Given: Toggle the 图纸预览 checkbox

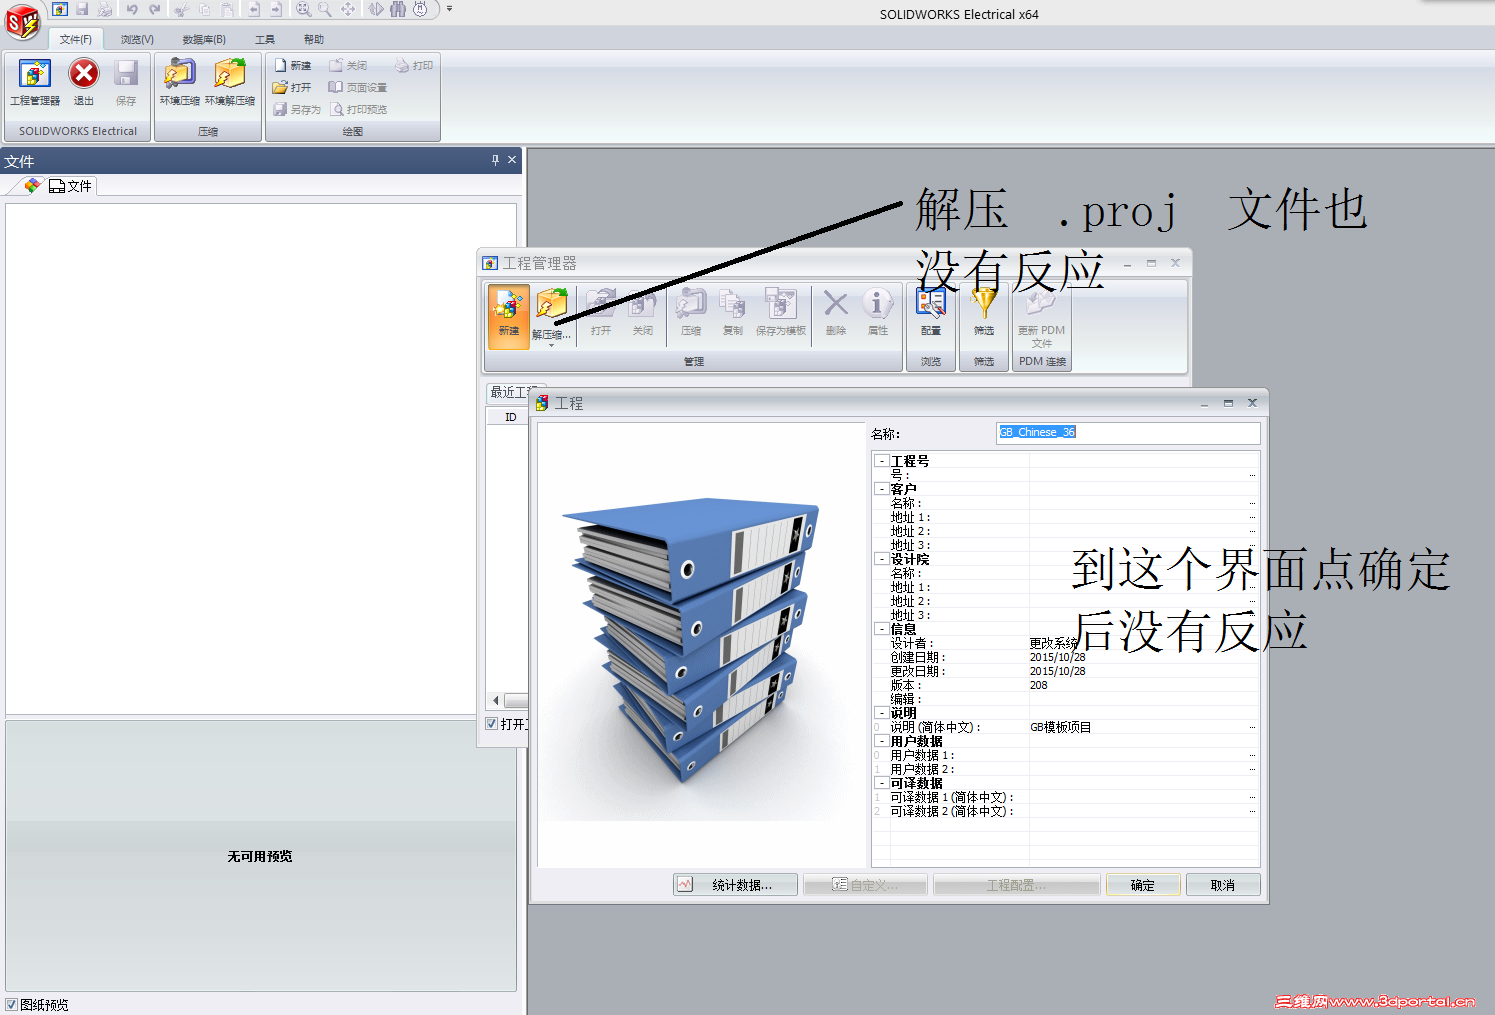Looking at the screenshot, I should 12,1005.
